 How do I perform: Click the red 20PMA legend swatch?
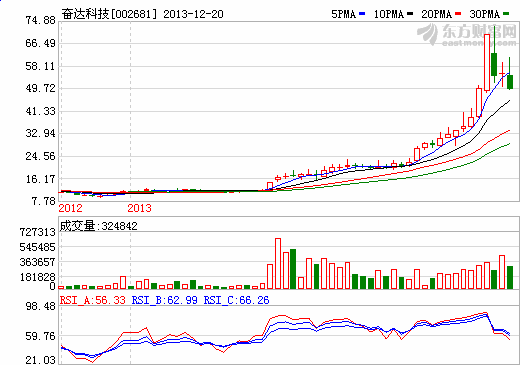(x=458, y=14)
